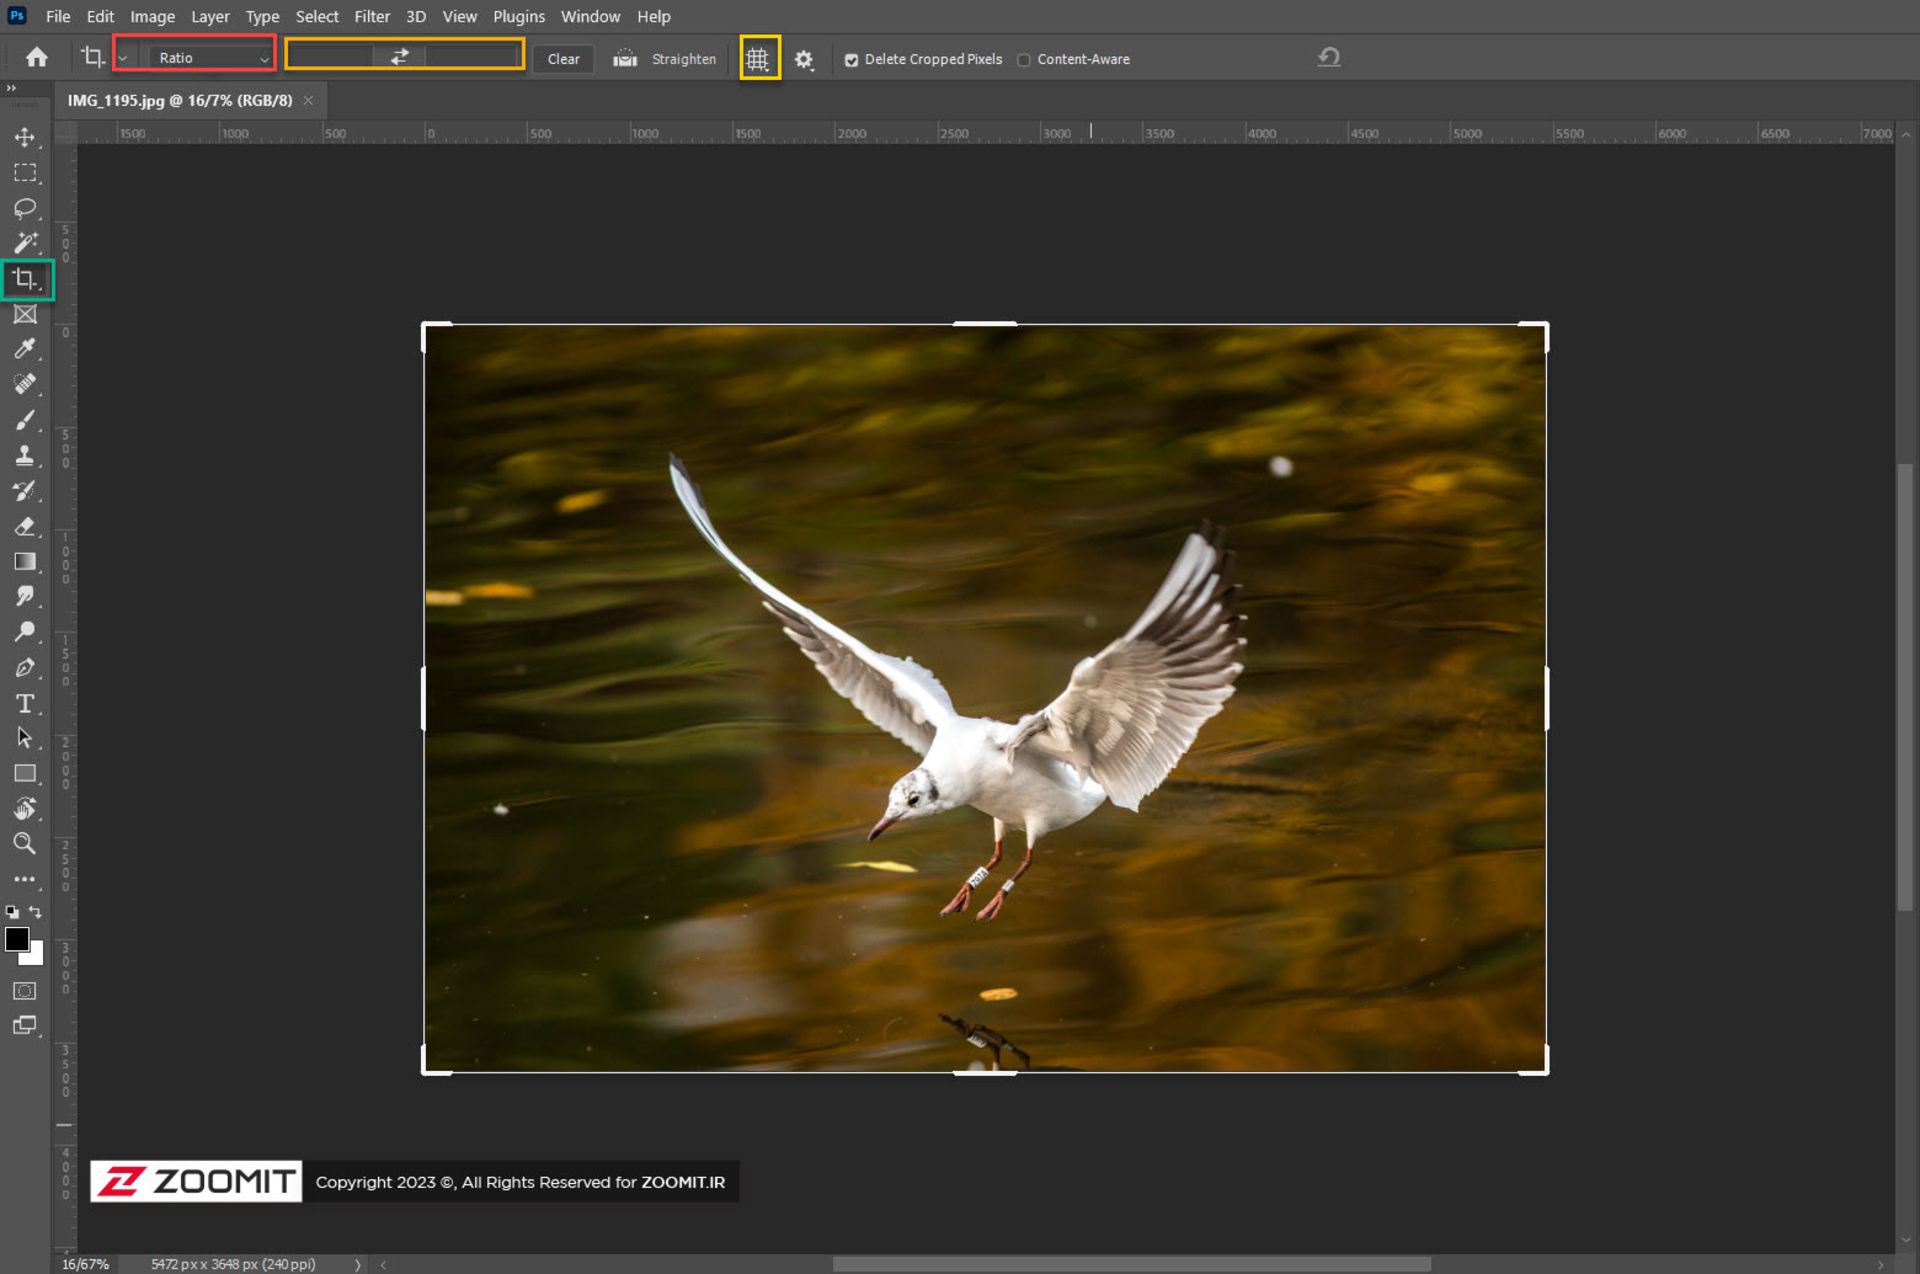This screenshot has height=1274, width=1920.
Task: Open the foreground color swatch
Action: pyautogui.click(x=16, y=938)
